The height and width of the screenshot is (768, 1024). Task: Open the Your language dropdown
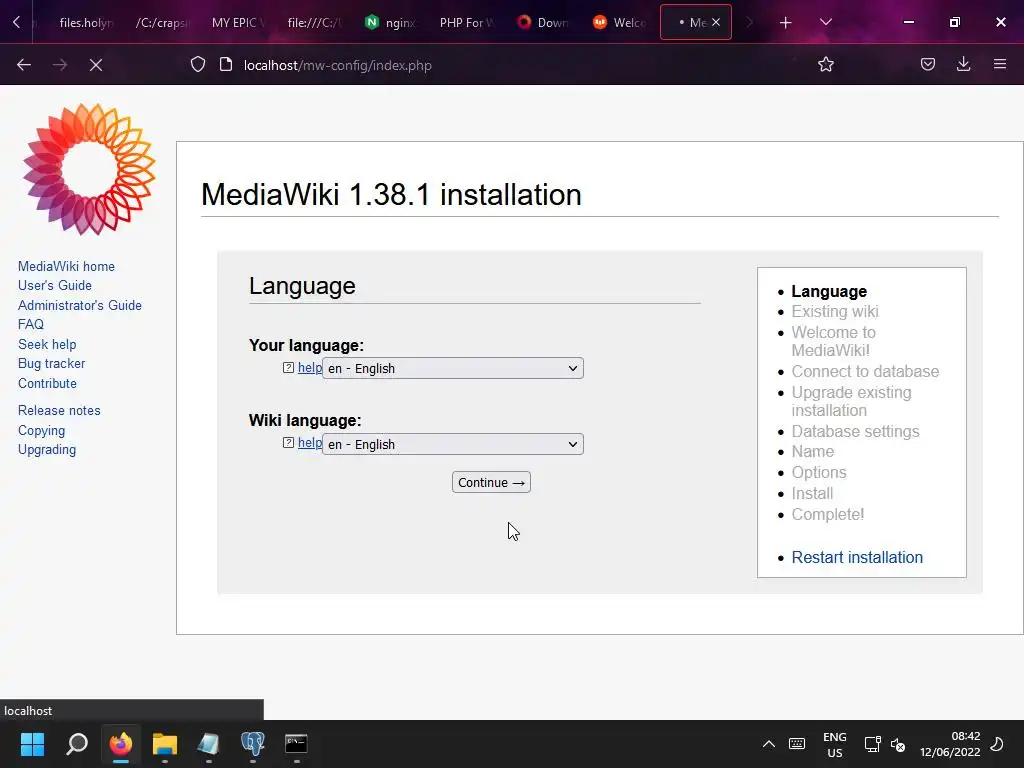(453, 368)
